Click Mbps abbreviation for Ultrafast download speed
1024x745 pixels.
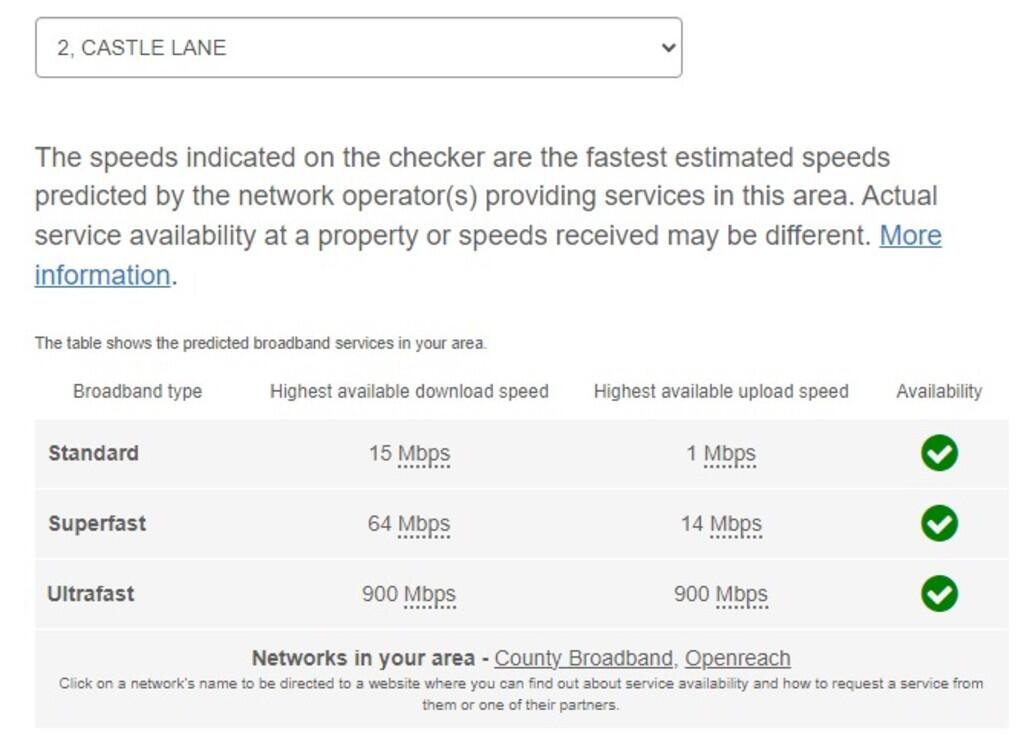[x=429, y=594]
